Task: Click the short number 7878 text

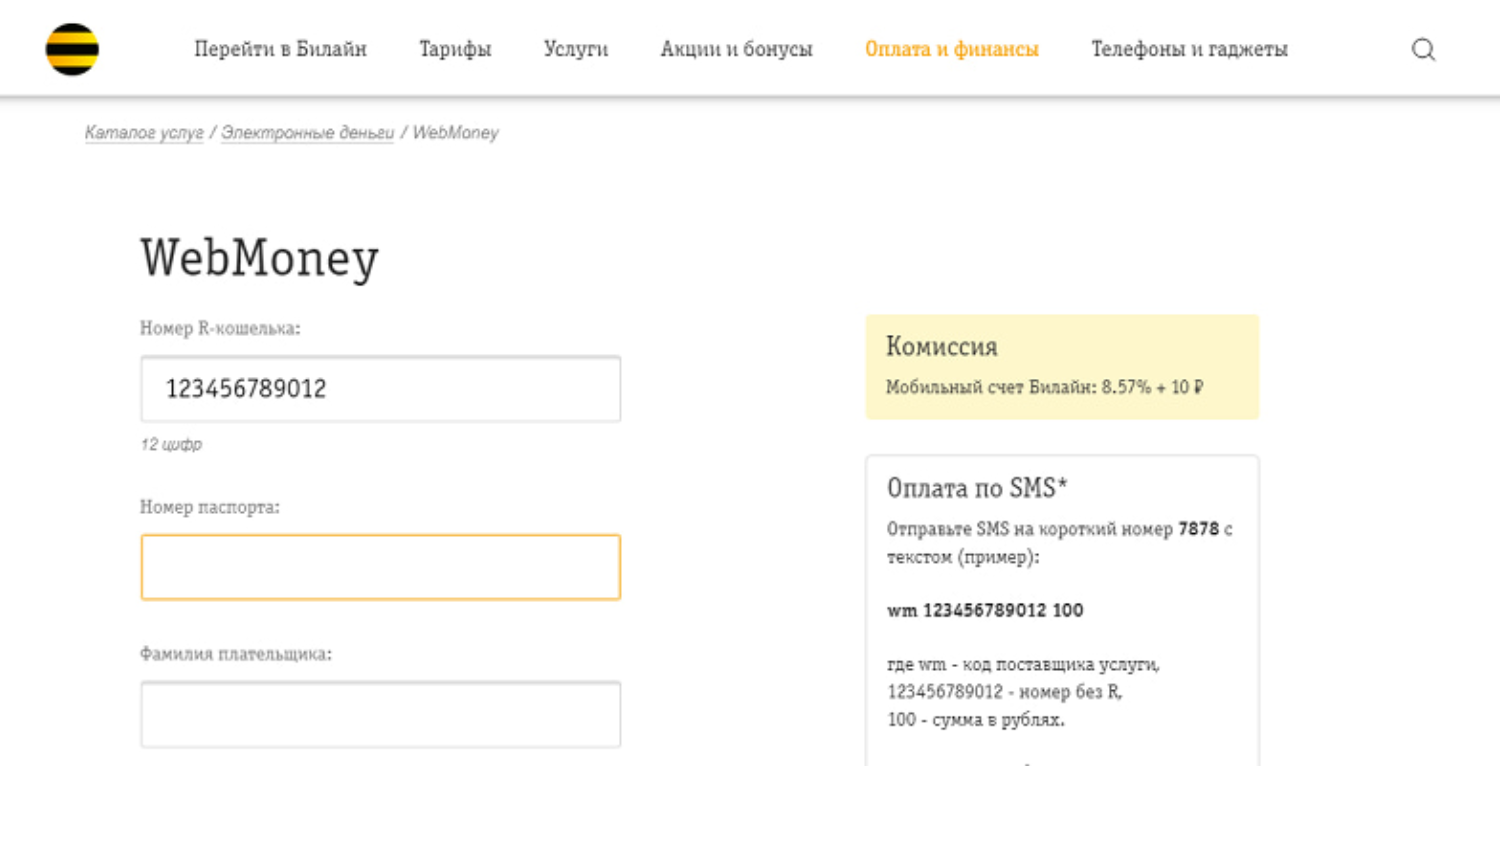Action: tap(1198, 529)
